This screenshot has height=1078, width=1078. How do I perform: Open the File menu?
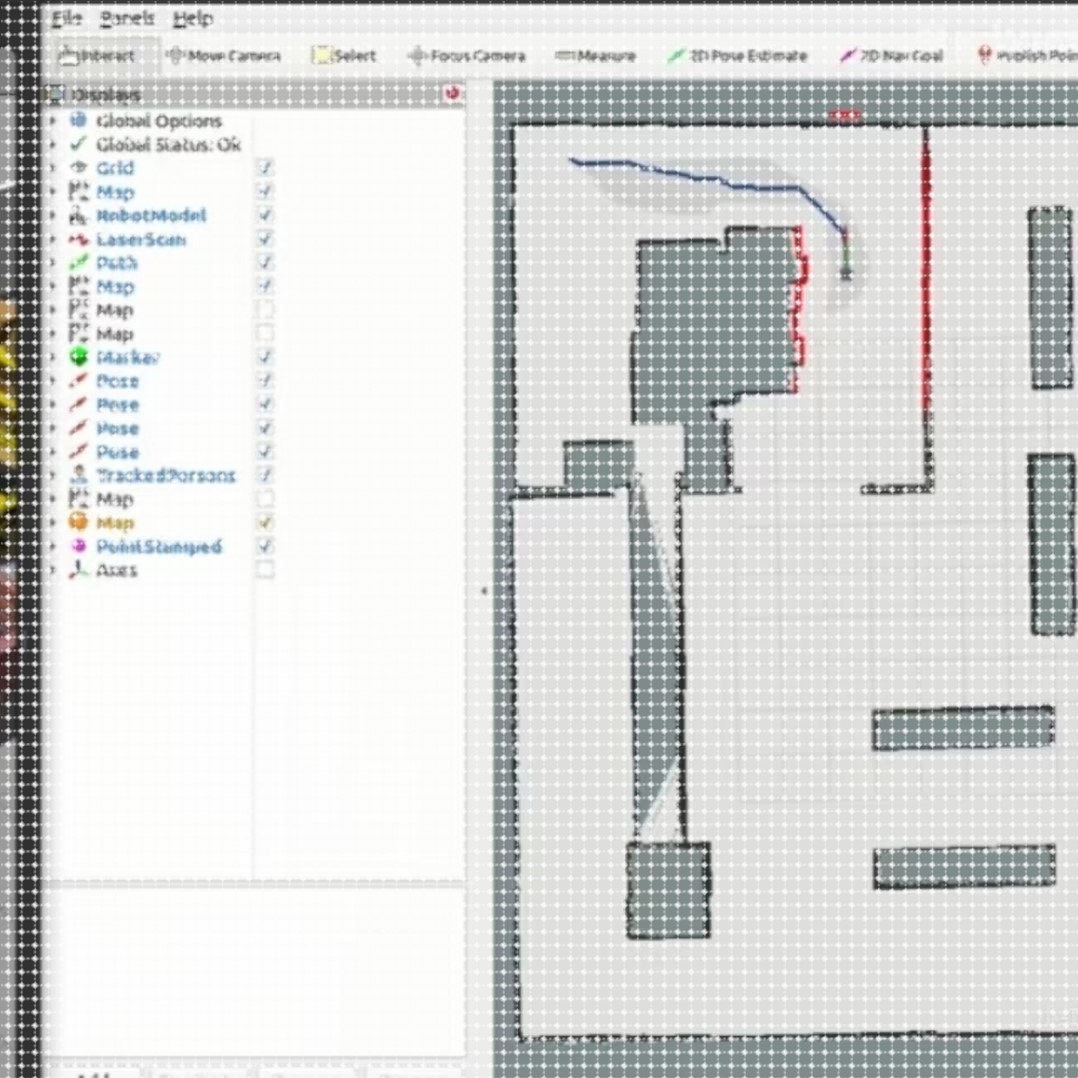[67, 19]
